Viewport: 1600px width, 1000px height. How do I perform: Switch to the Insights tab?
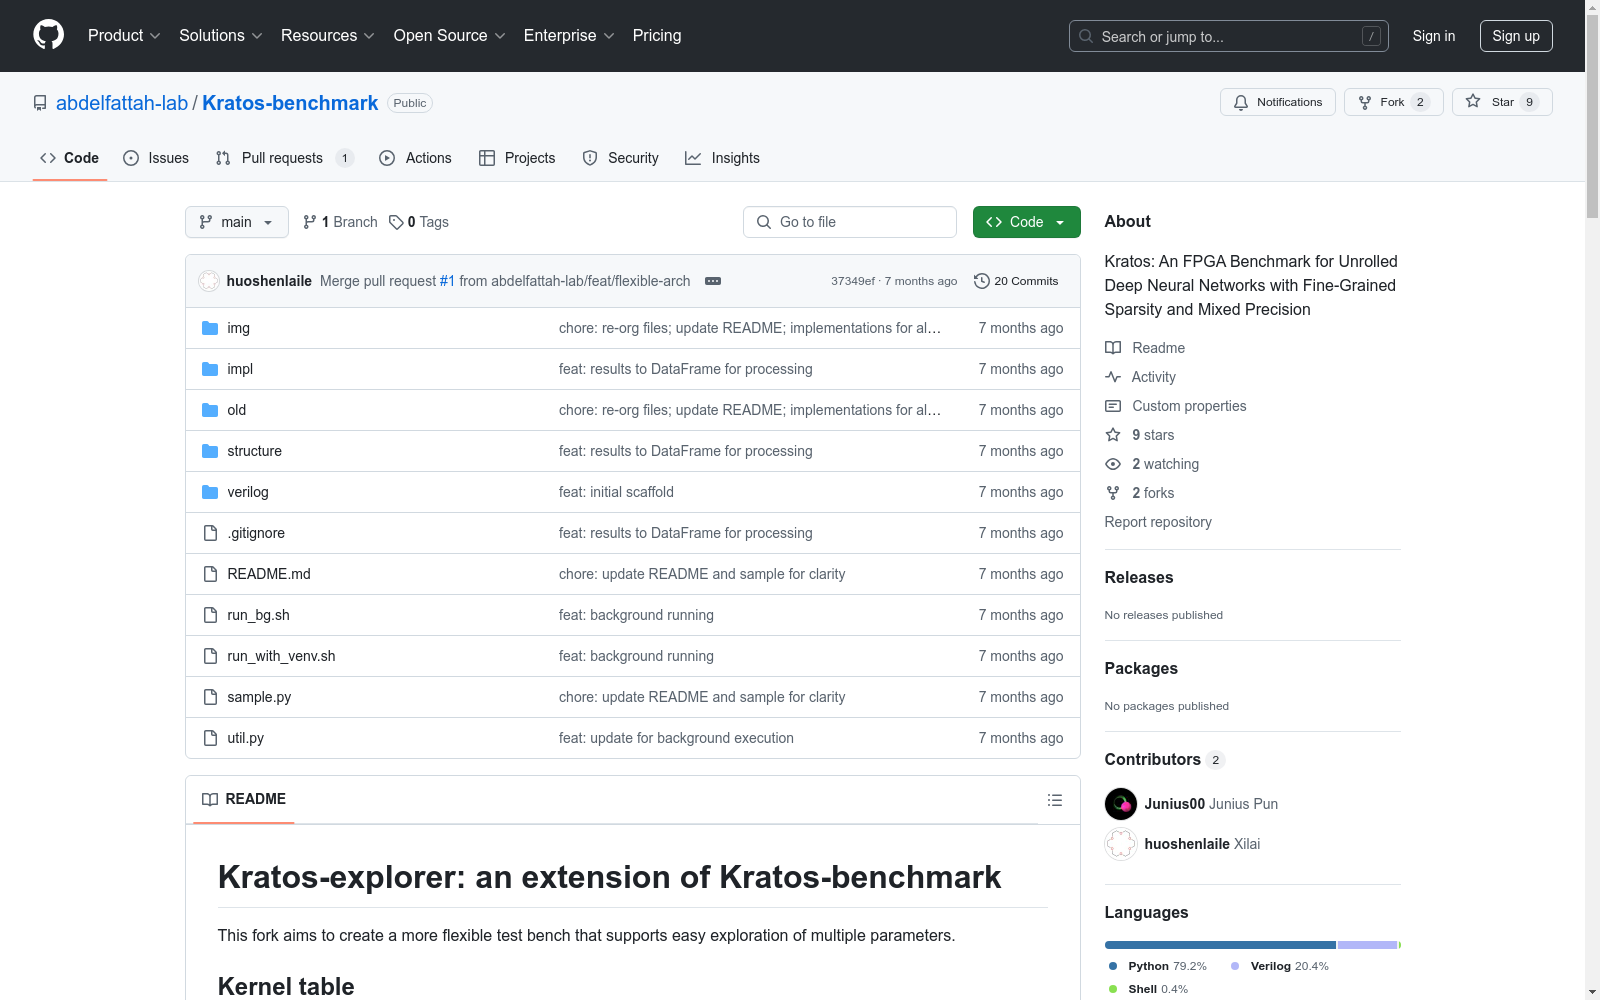point(722,158)
